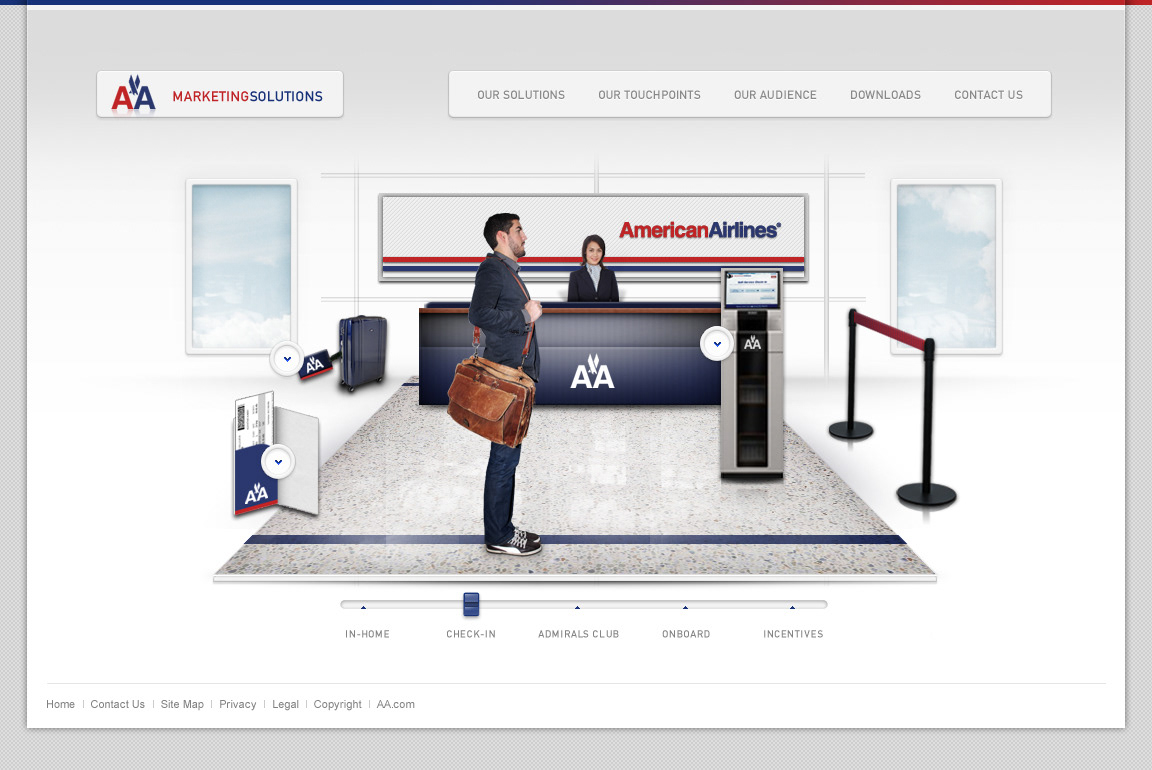Click the boarding pass ticket jacket
This screenshot has width=1152, height=770.
pyautogui.click(x=276, y=456)
